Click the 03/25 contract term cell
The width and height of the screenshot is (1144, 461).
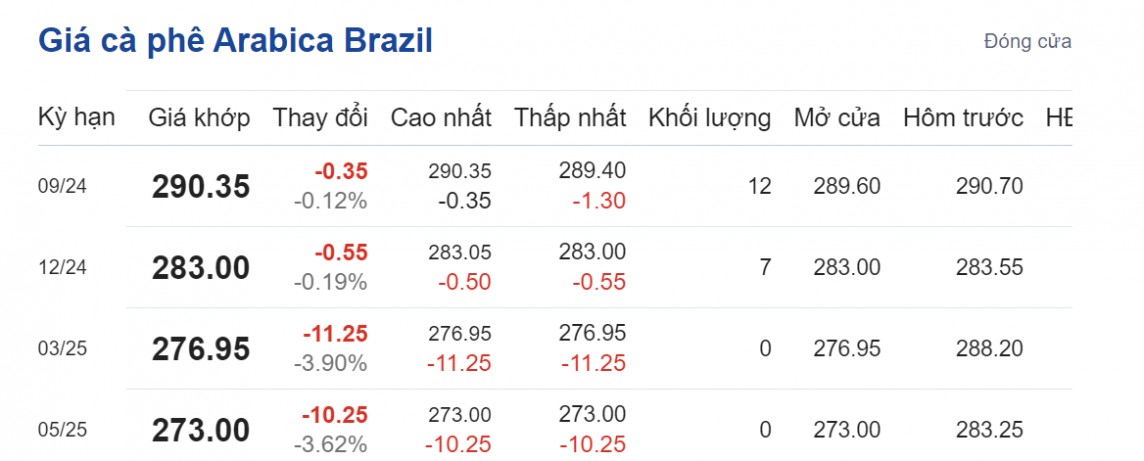pos(62,348)
